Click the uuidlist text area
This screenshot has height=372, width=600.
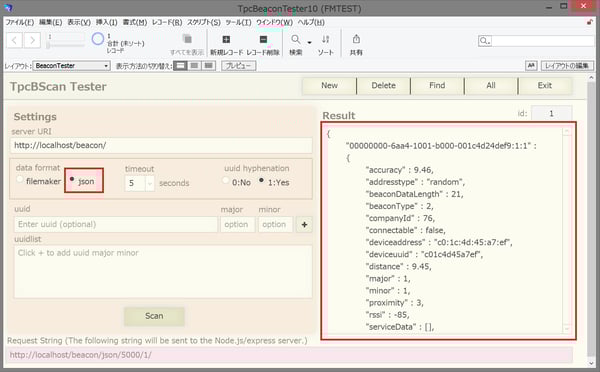163,272
